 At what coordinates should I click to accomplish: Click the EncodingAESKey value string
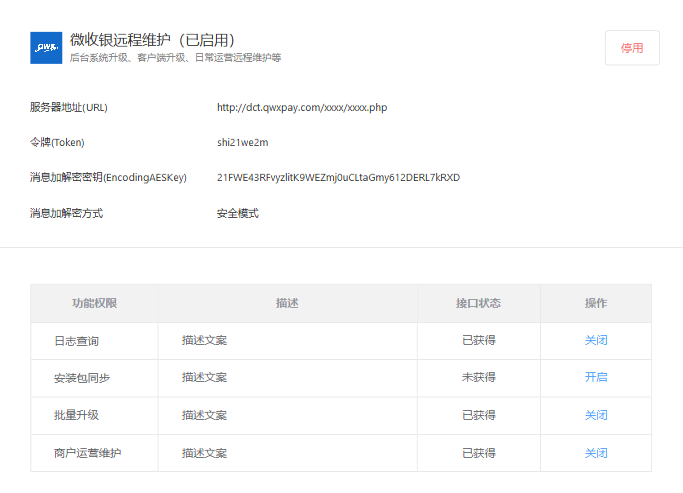pos(338,178)
